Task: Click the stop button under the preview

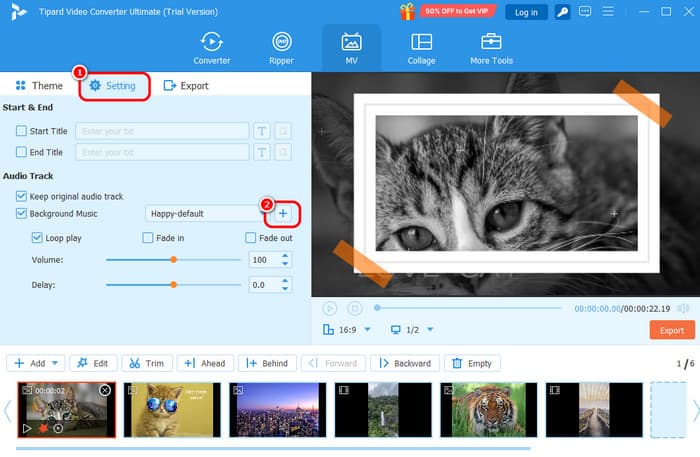Action: pyautogui.click(x=354, y=309)
